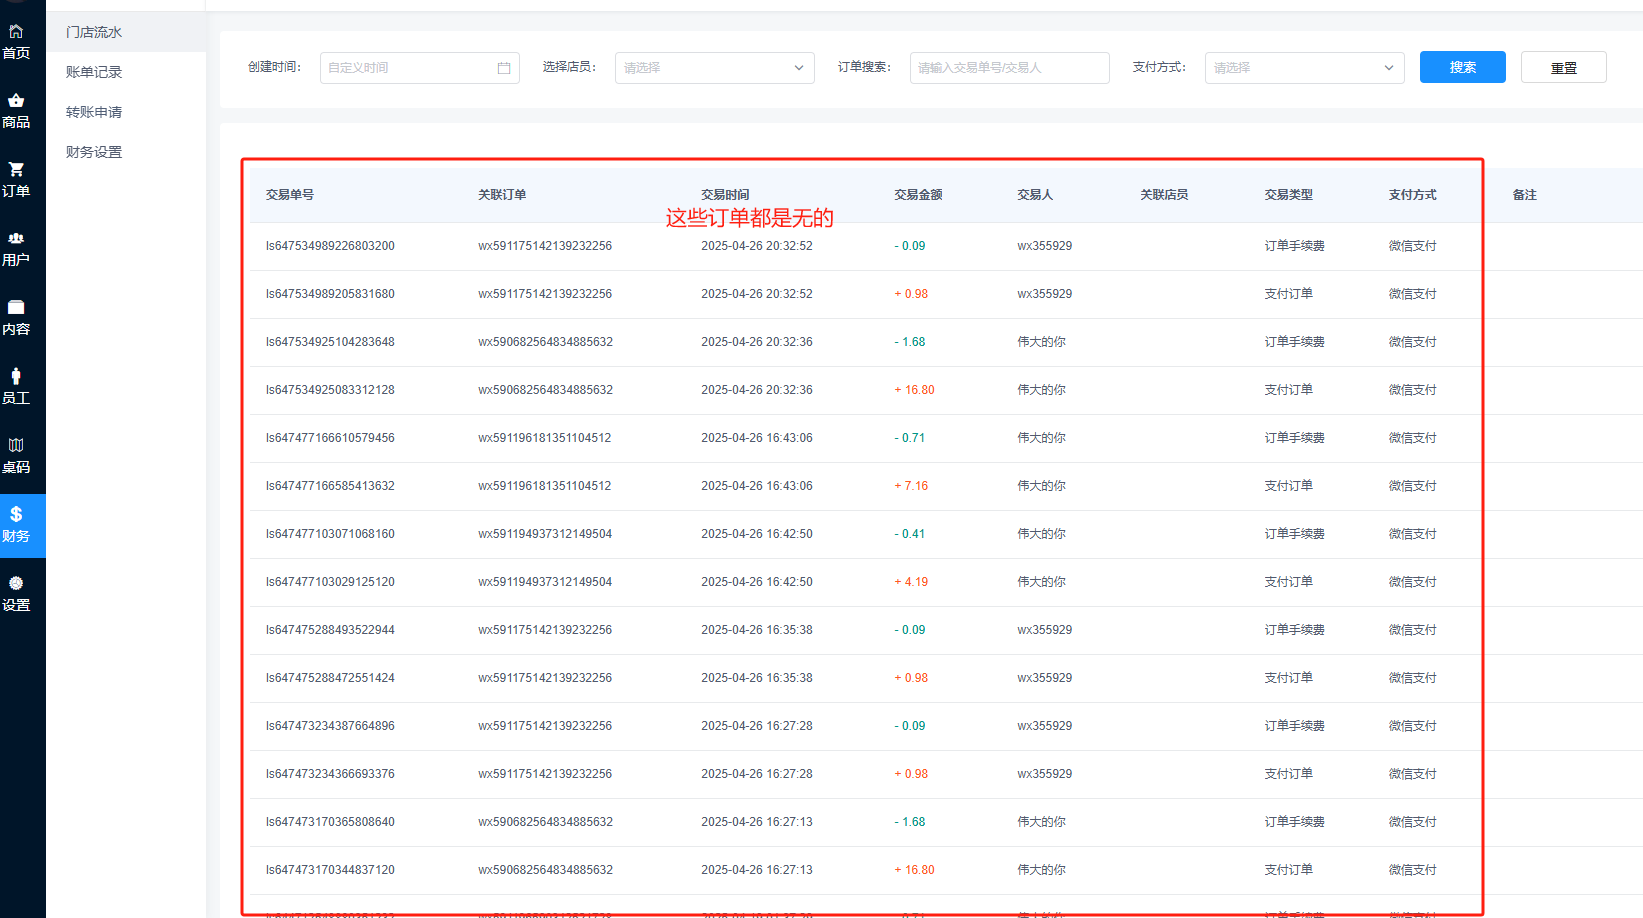Select transaction ls647473170365808640
The image size is (1643, 918).
coord(330,822)
